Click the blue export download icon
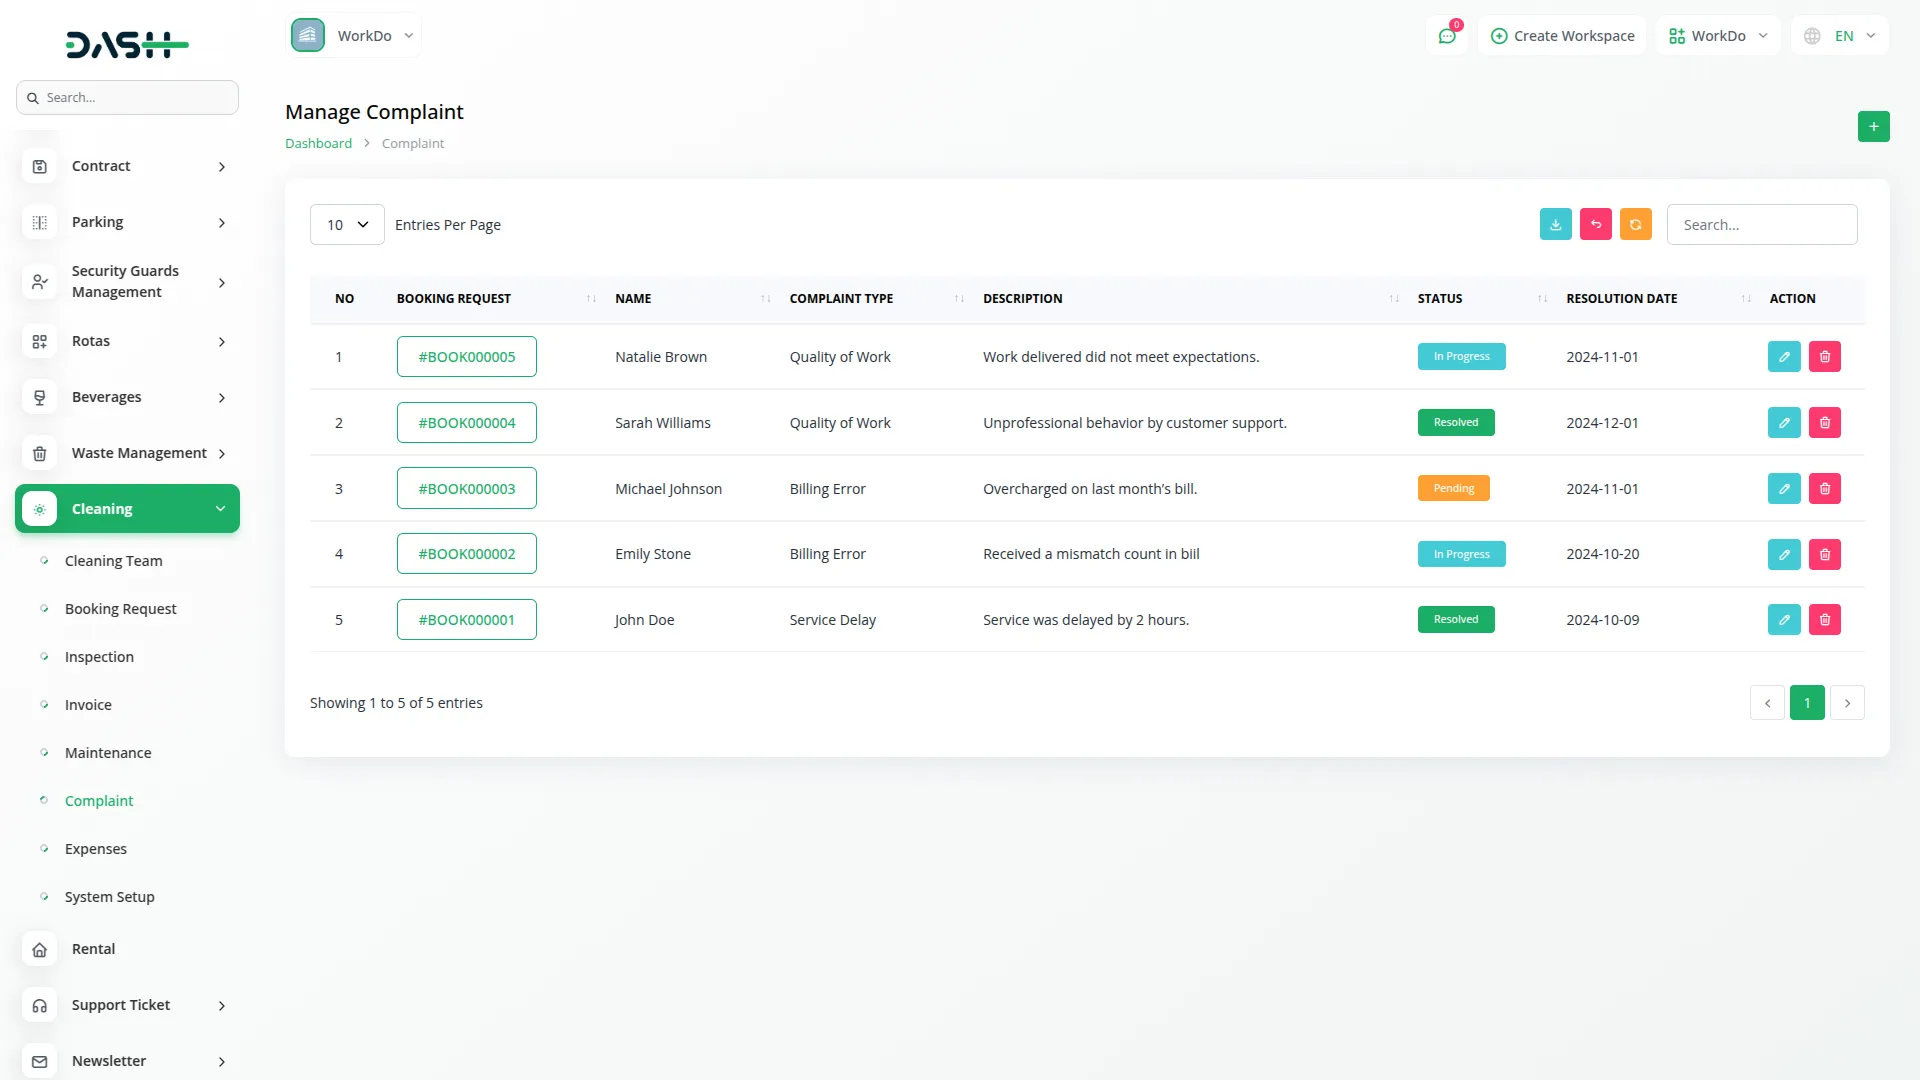Viewport: 1920px width, 1080px height. coord(1555,225)
